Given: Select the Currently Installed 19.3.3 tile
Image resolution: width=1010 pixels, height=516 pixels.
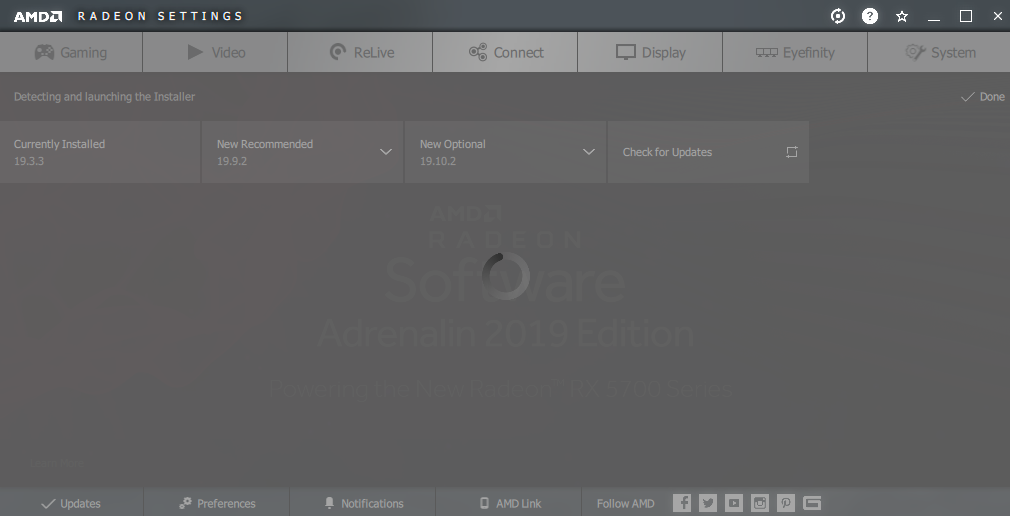Looking at the screenshot, I should coord(100,152).
